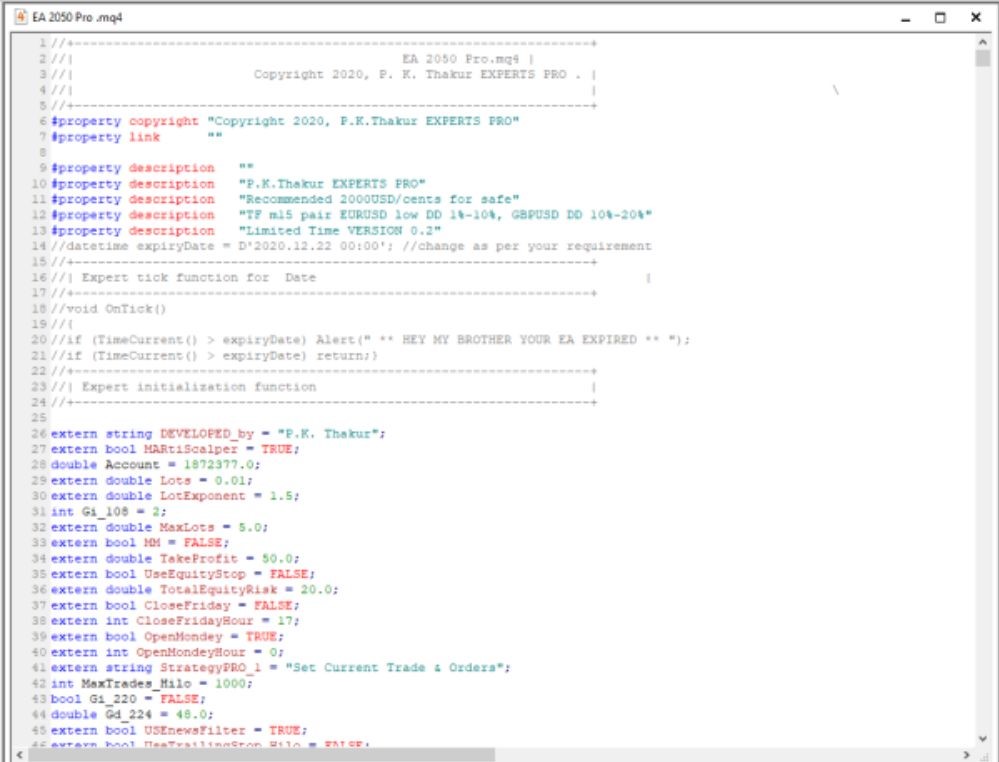Screen dimensions: 999x762
Task: Close the EA 2050 Pro.mq4 window
Action: [x=976, y=18]
